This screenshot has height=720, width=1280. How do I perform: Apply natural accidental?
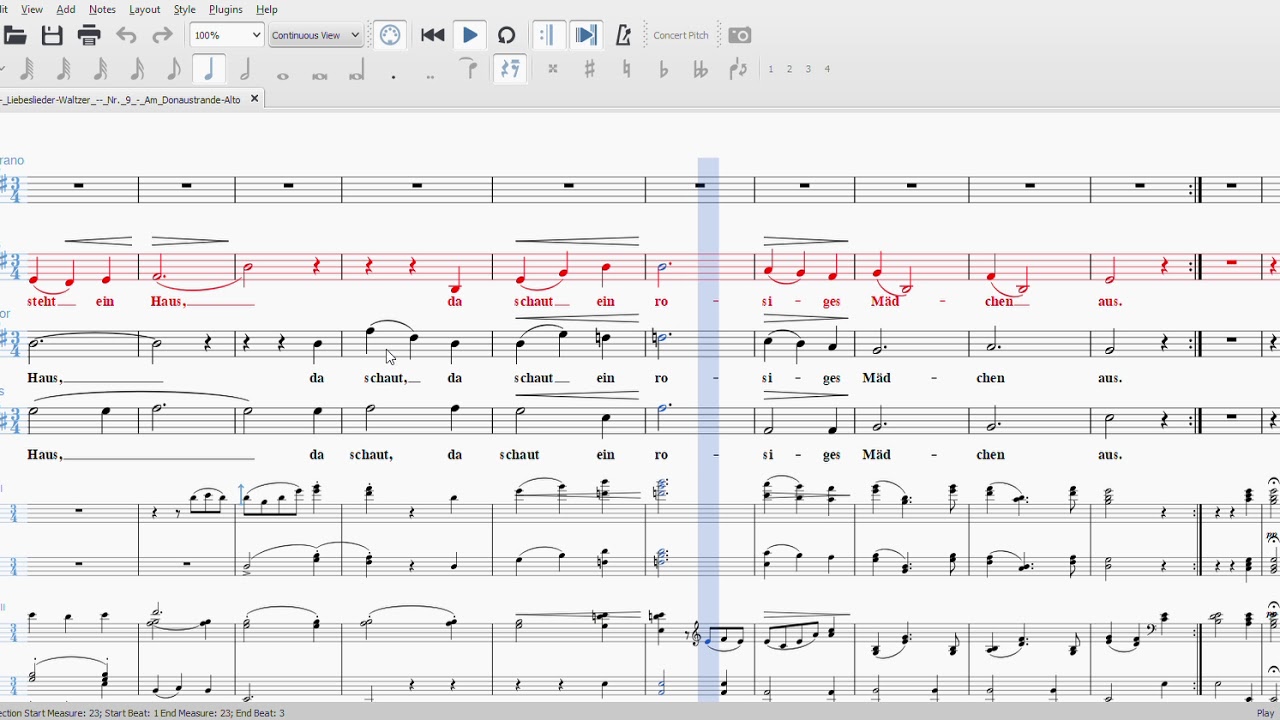coord(627,69)
